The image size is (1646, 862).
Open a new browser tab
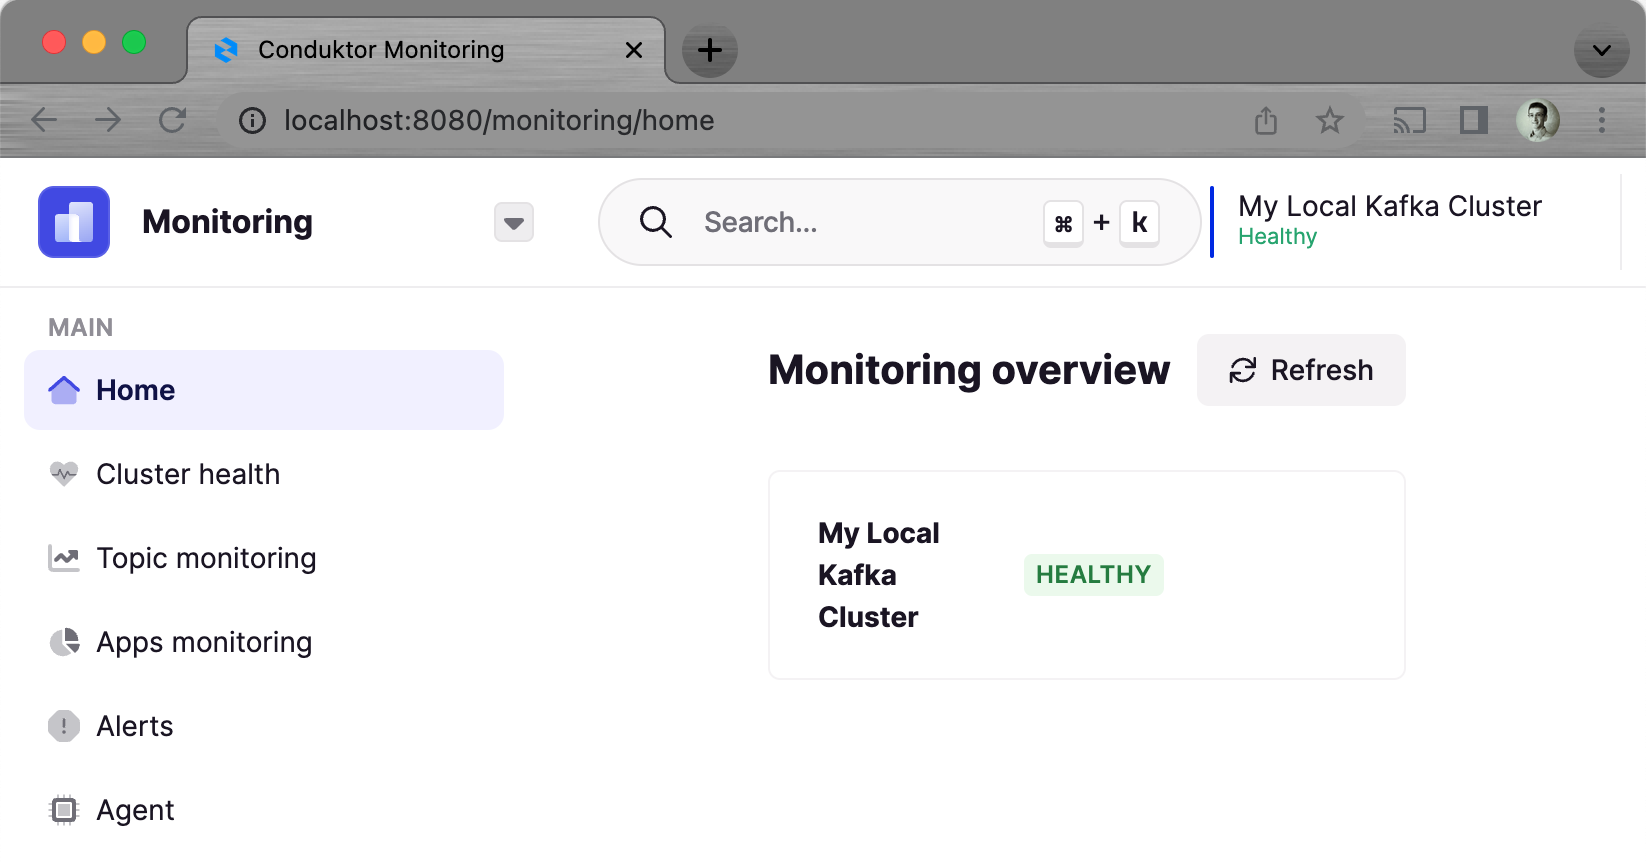click(x=709, y=50)
